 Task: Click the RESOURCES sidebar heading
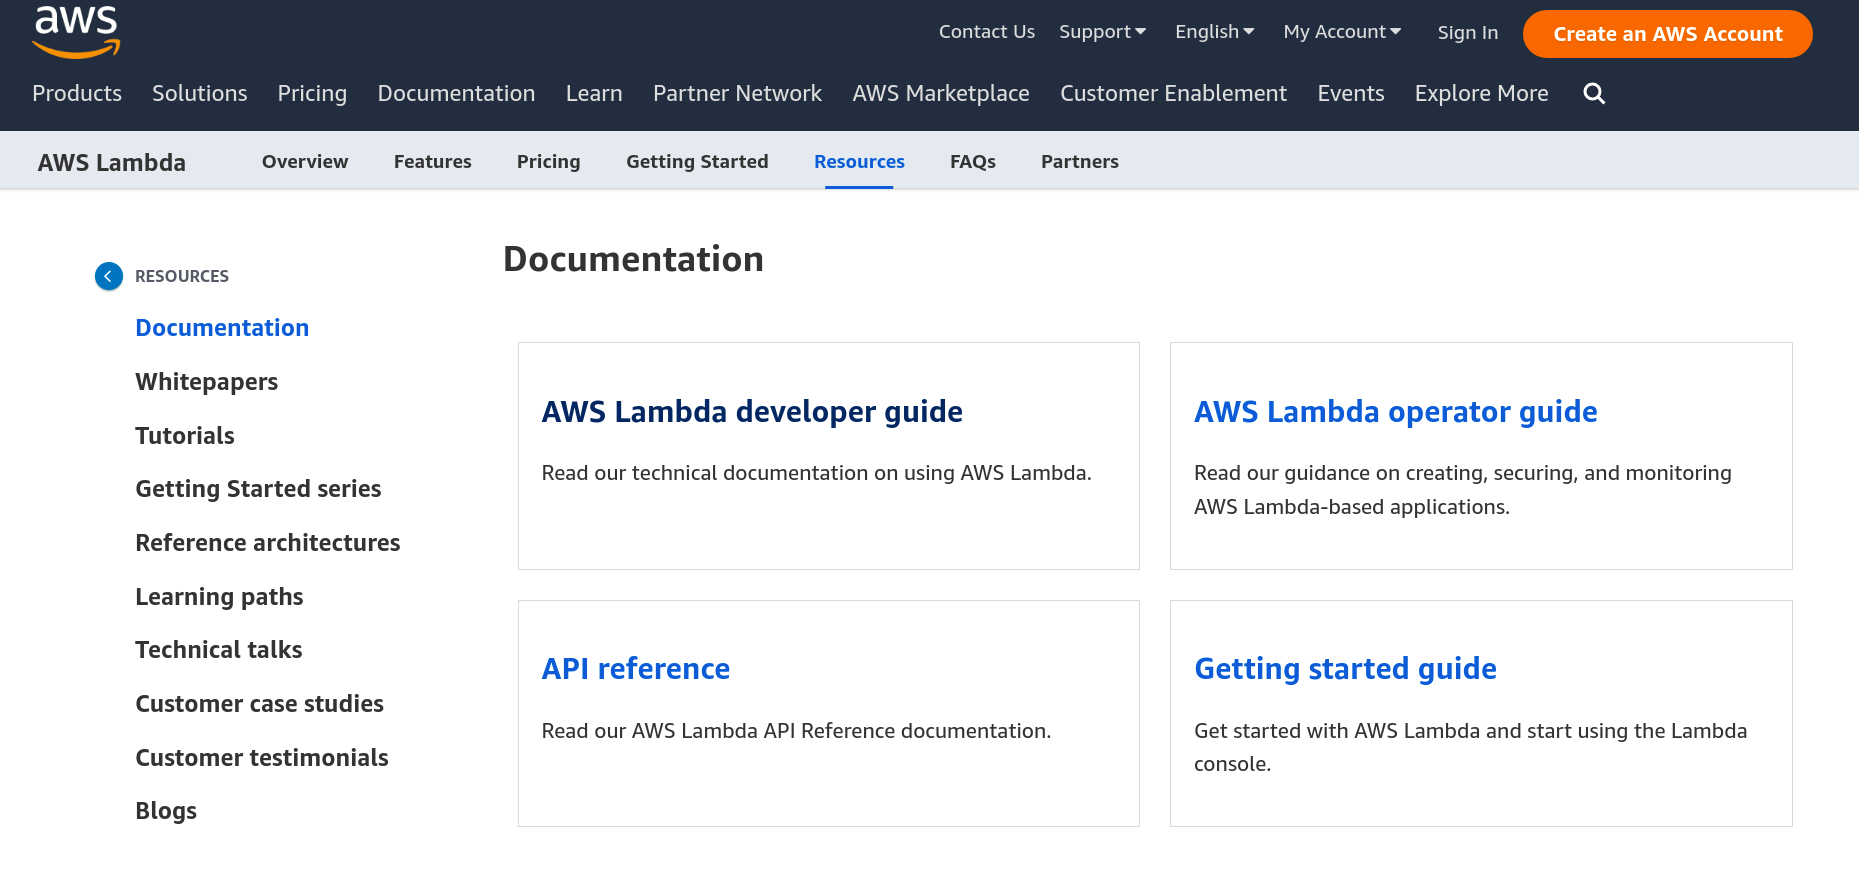(182, 276)
